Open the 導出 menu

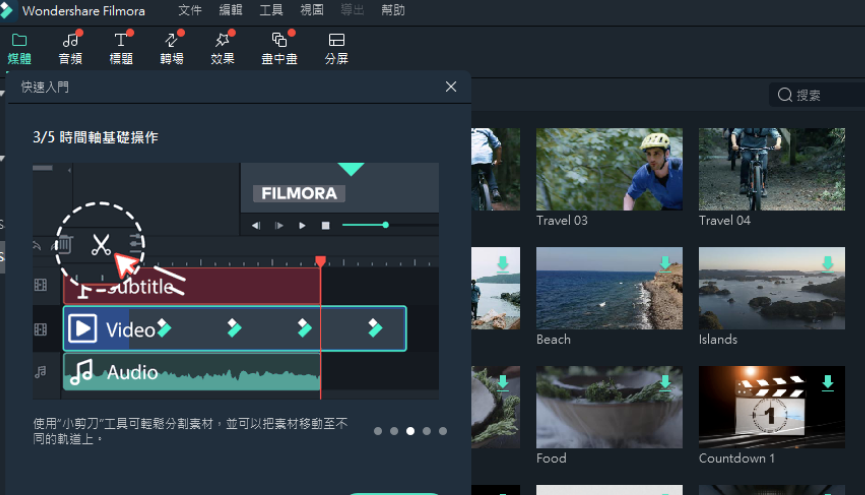[352, 10]
